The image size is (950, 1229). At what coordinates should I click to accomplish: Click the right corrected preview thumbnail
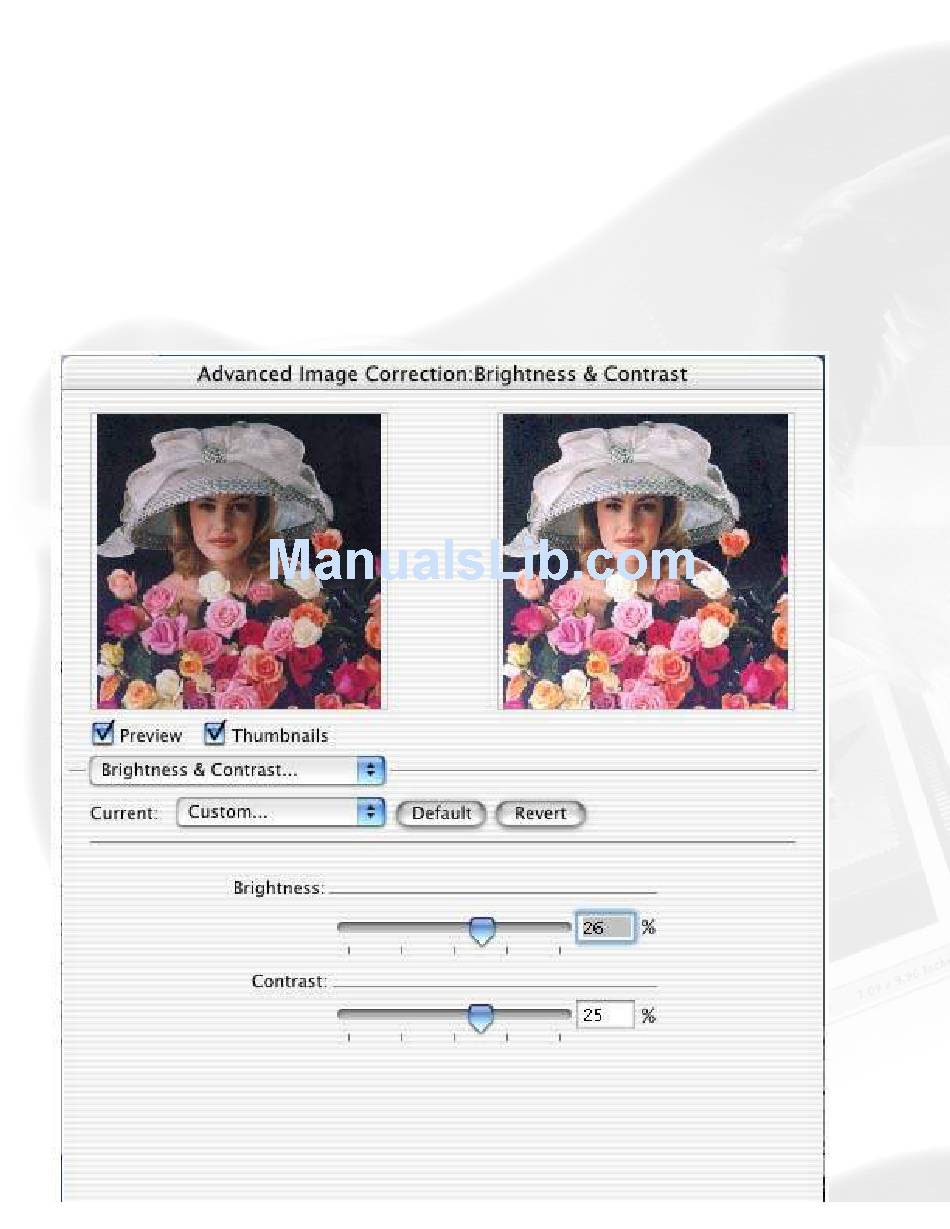click(645, 561)
